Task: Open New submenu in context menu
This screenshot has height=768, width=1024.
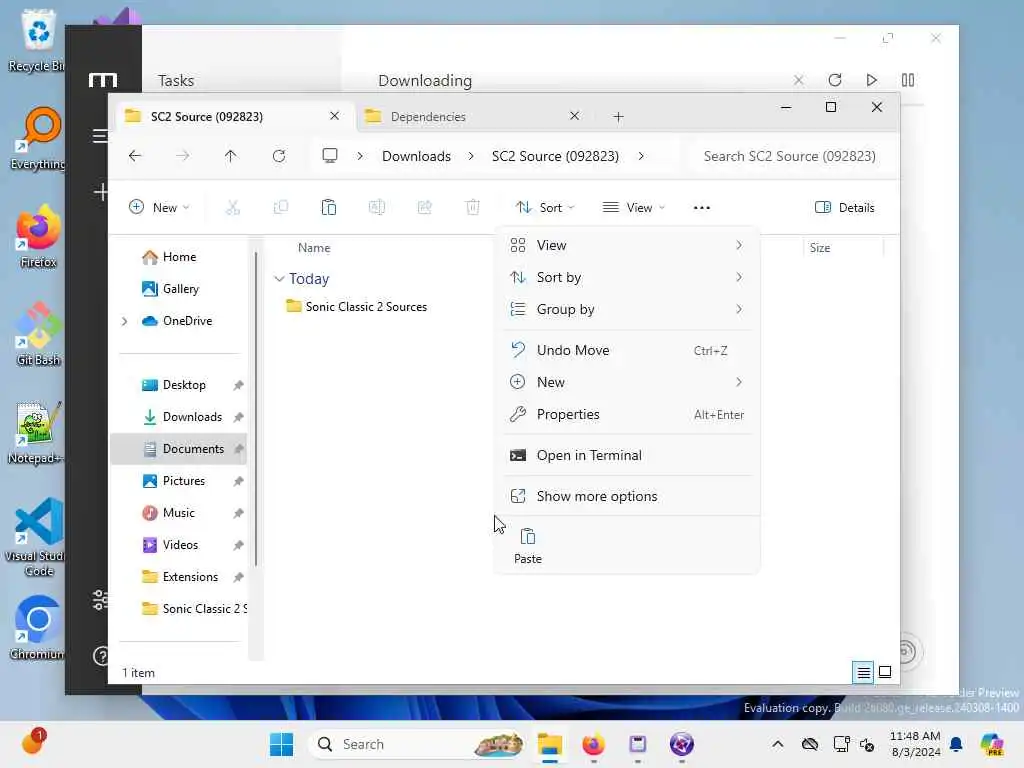Action: 627,383
